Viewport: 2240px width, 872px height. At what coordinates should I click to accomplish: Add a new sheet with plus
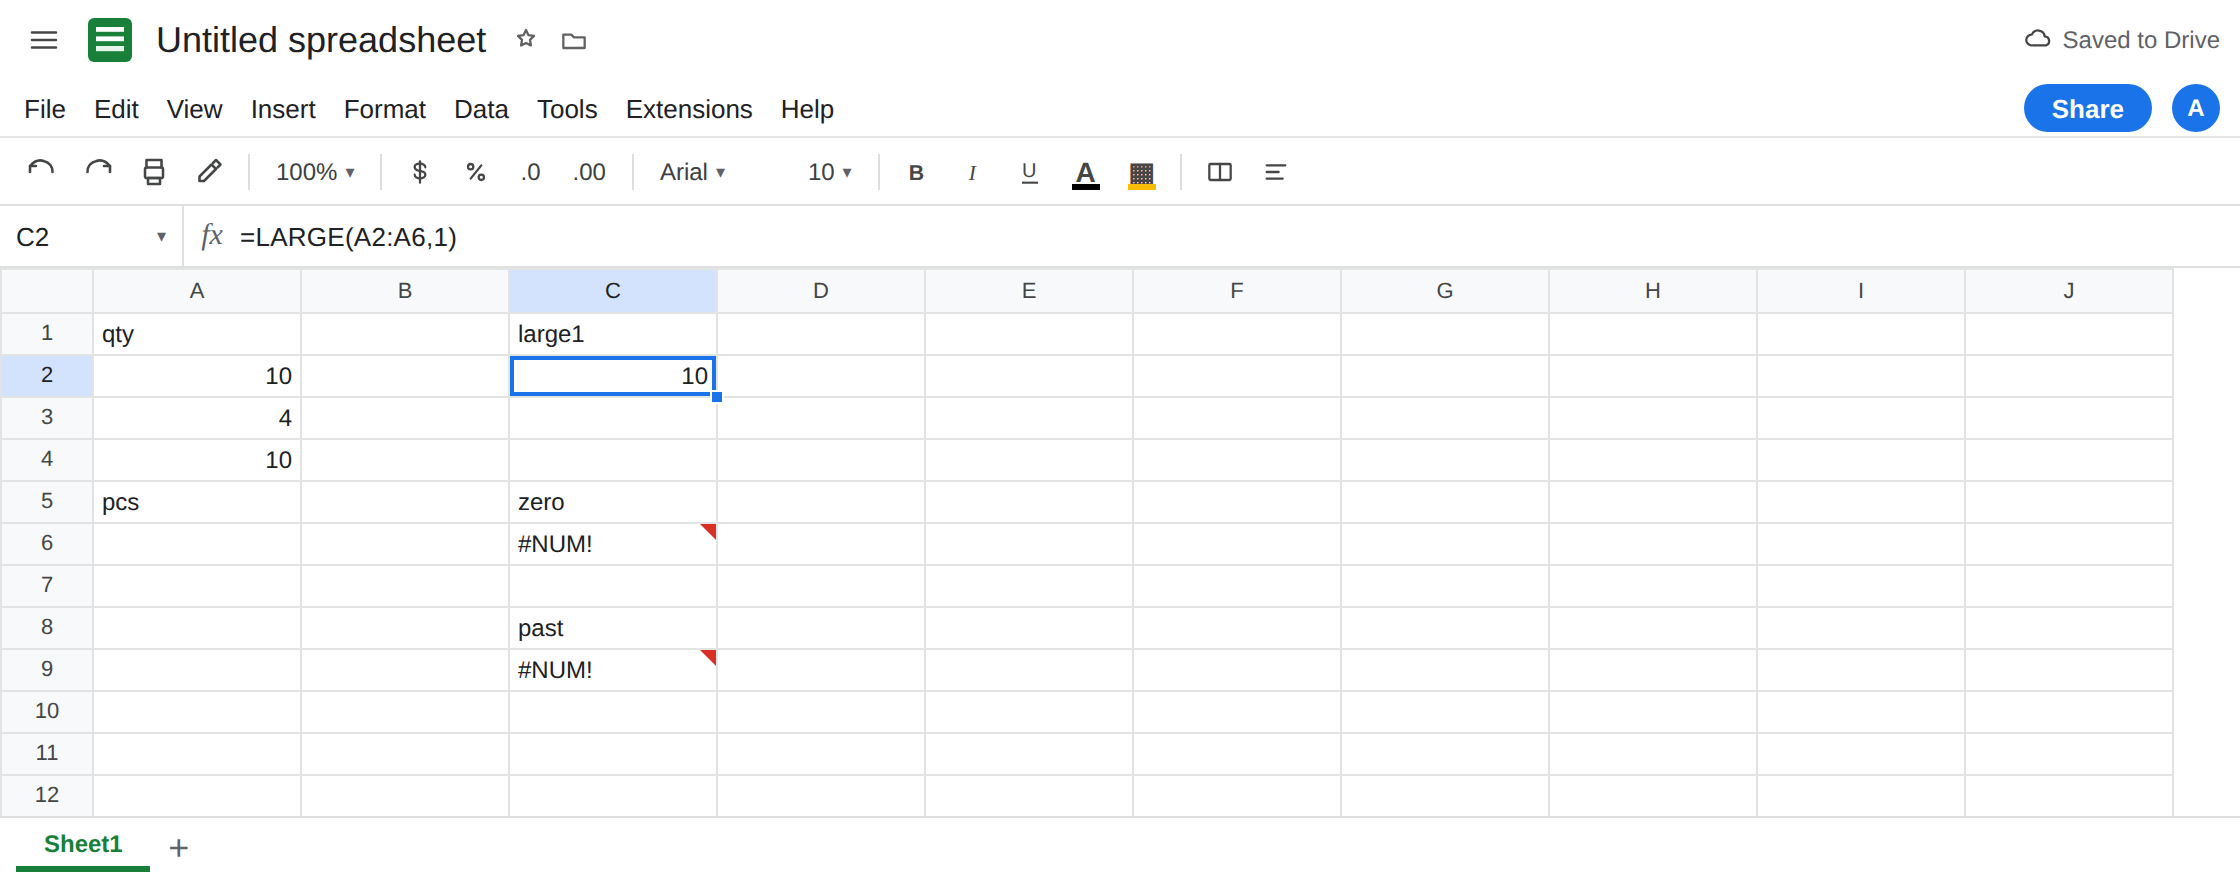(179, 848)
